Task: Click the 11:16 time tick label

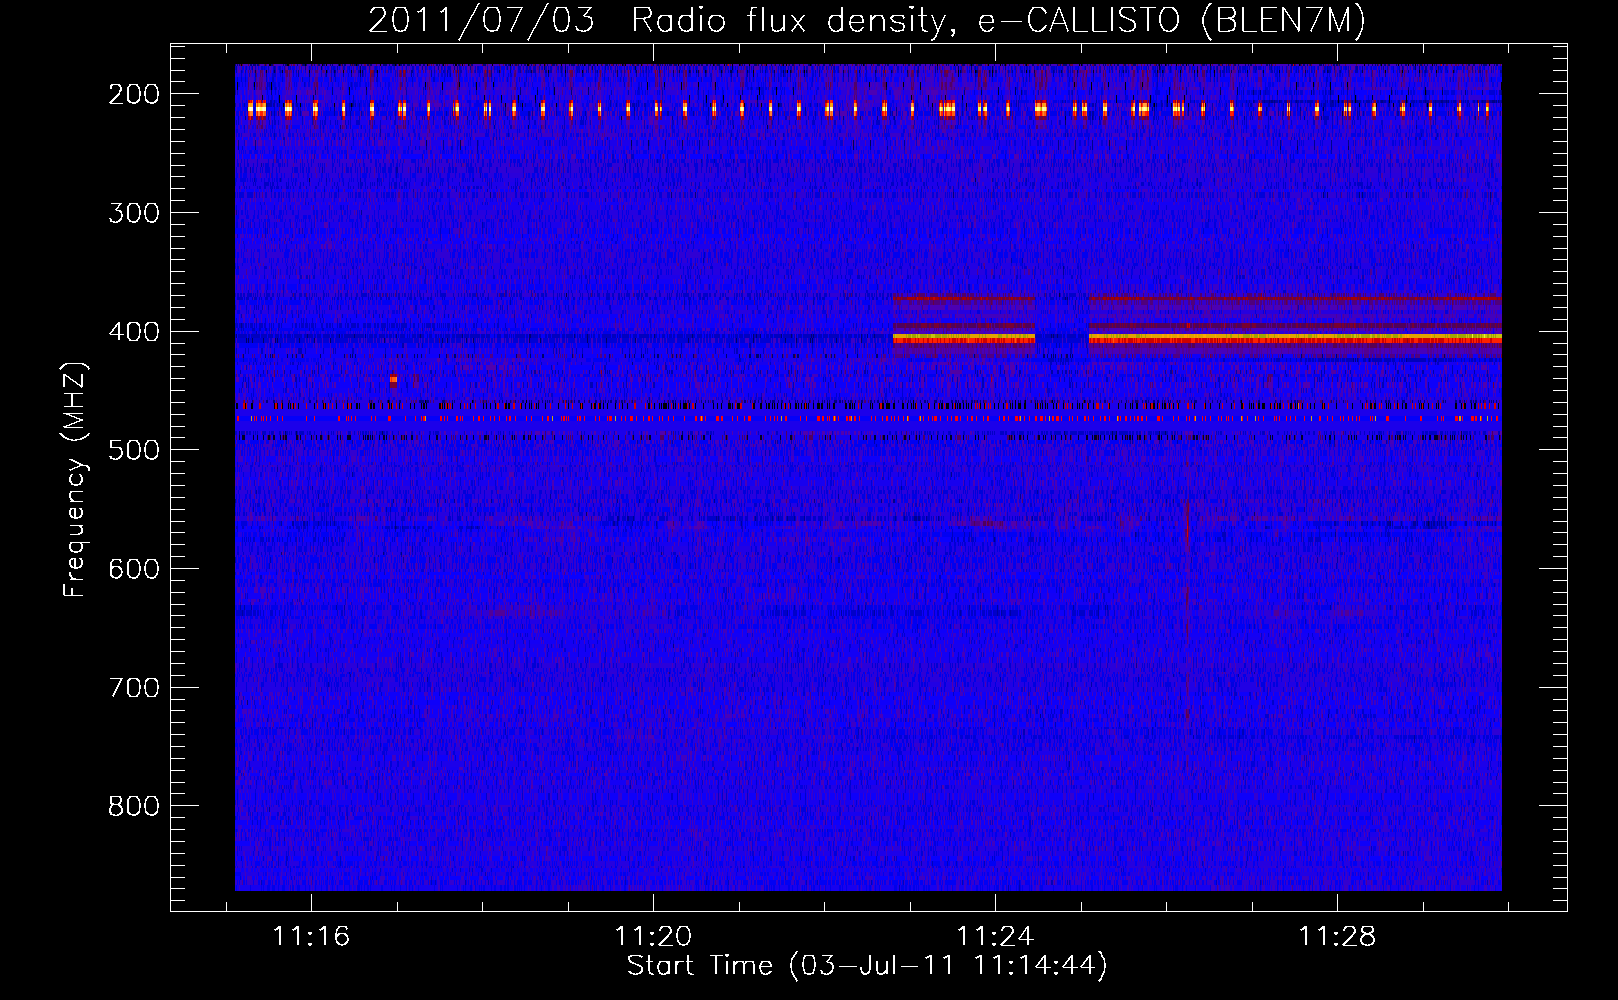Action: pyautogui.click(x=311, y=937)
